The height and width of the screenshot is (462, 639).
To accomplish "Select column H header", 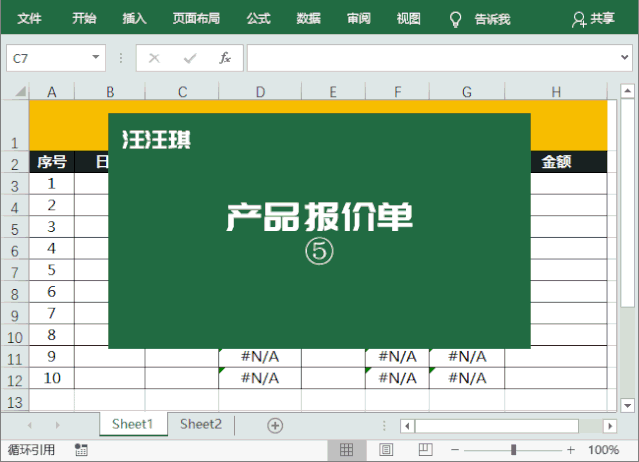I will (x=556, y=92).
